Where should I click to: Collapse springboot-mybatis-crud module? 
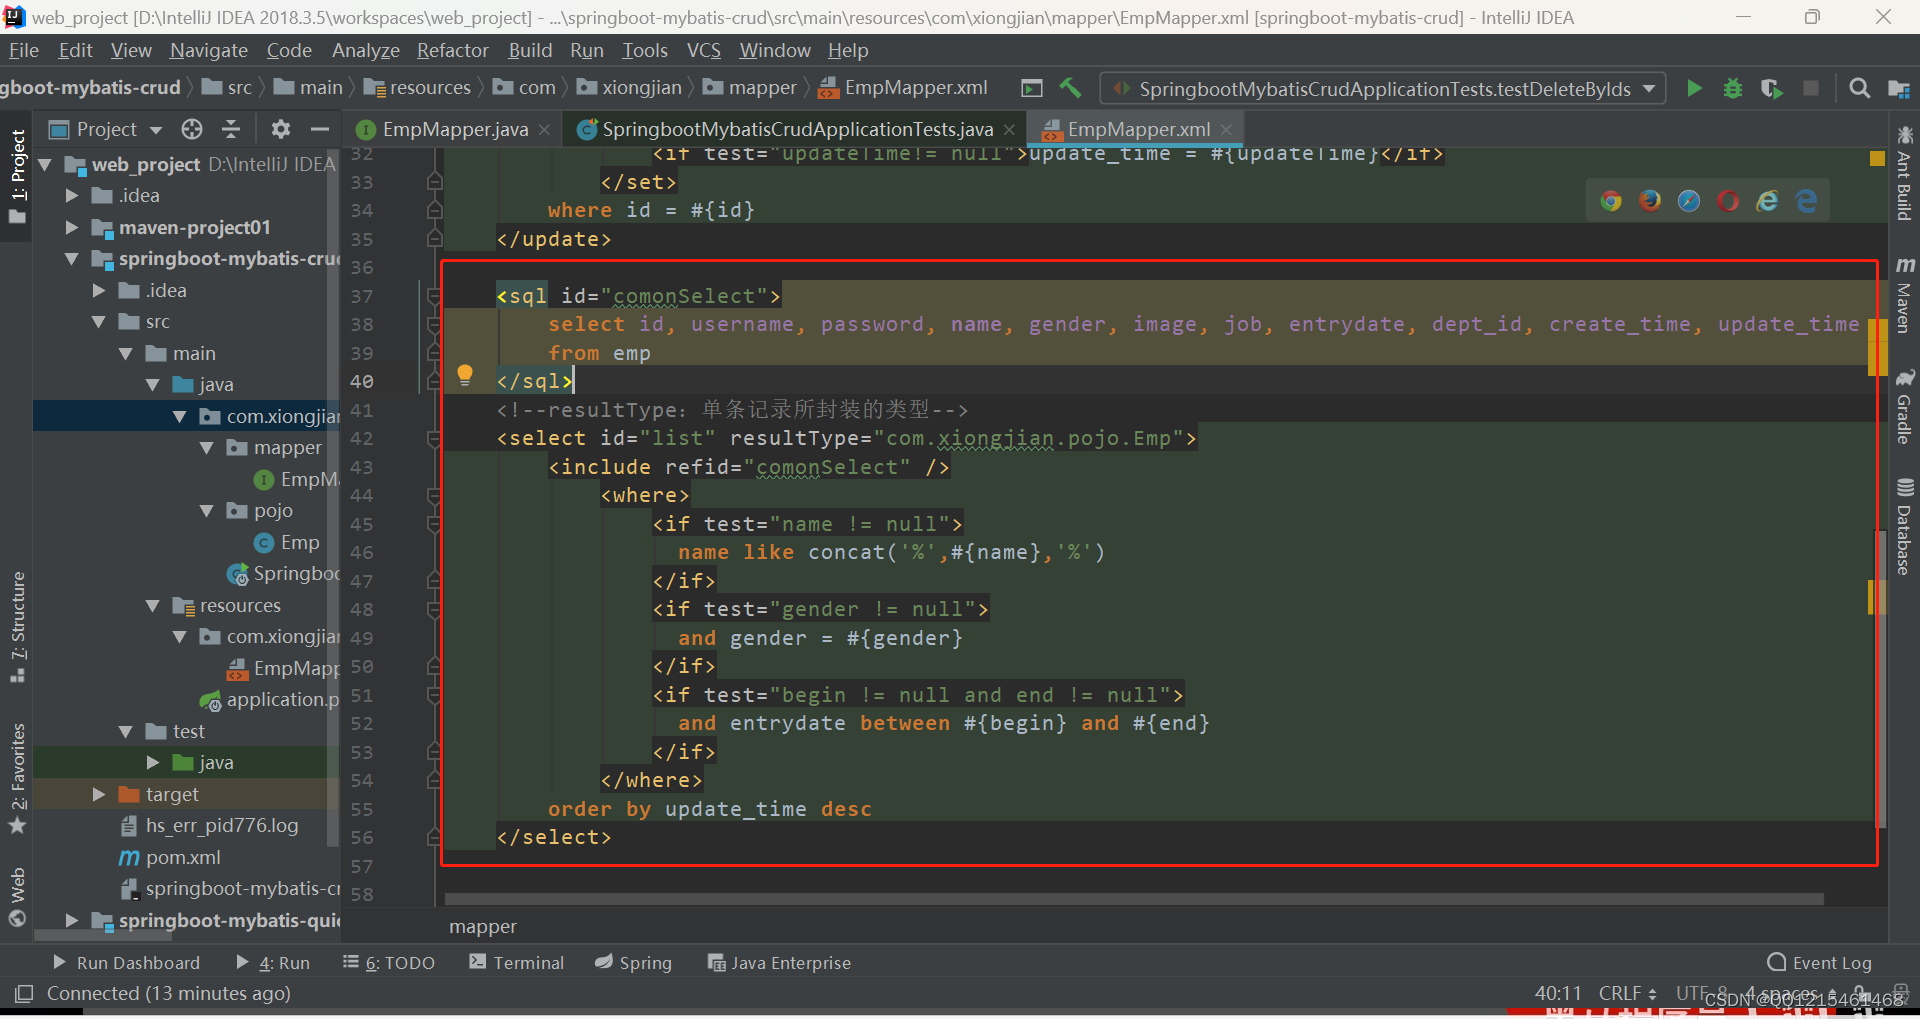(72, 259)
